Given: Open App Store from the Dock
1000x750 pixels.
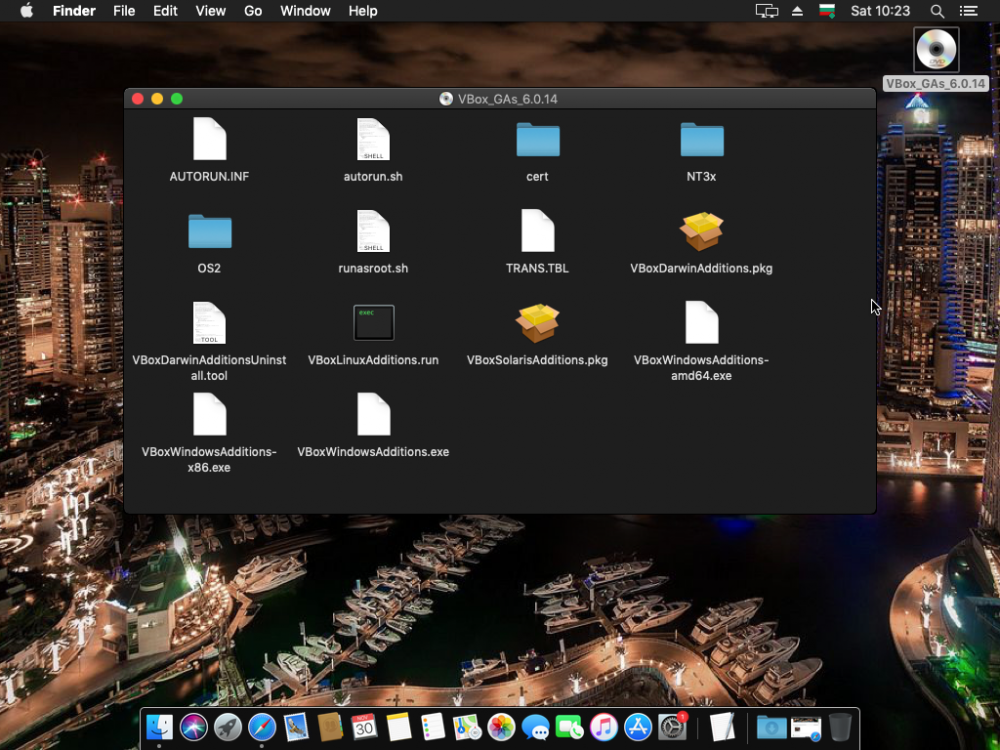Looking at the screenshot, I should click(638, 727).
